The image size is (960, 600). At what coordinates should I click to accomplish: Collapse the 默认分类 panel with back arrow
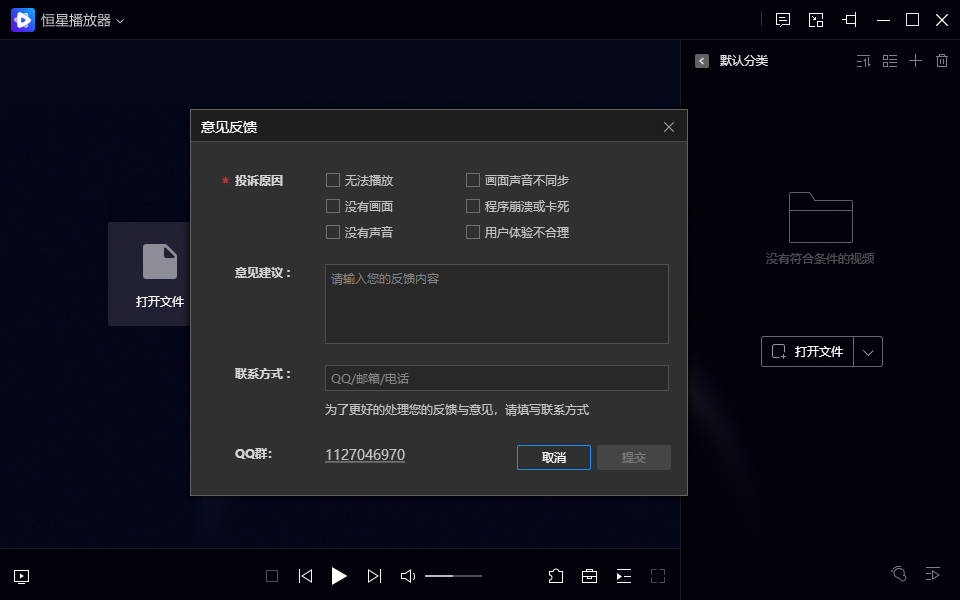pos(702,61)
